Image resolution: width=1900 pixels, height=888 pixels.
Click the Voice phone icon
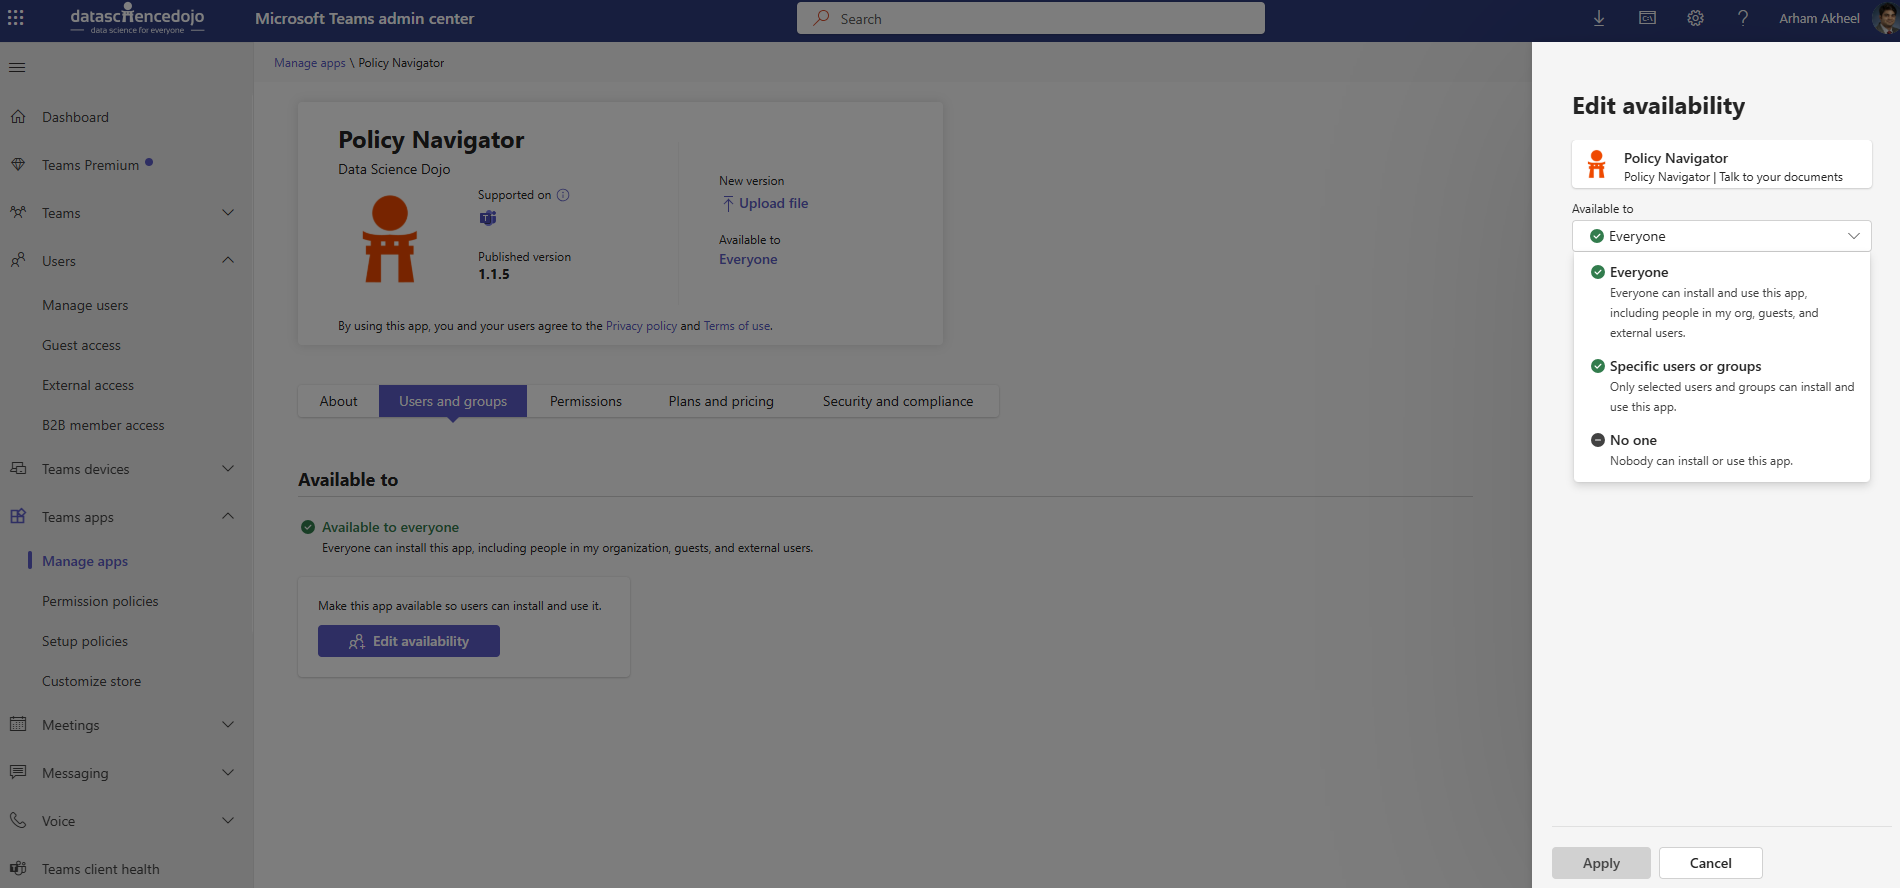18,821
